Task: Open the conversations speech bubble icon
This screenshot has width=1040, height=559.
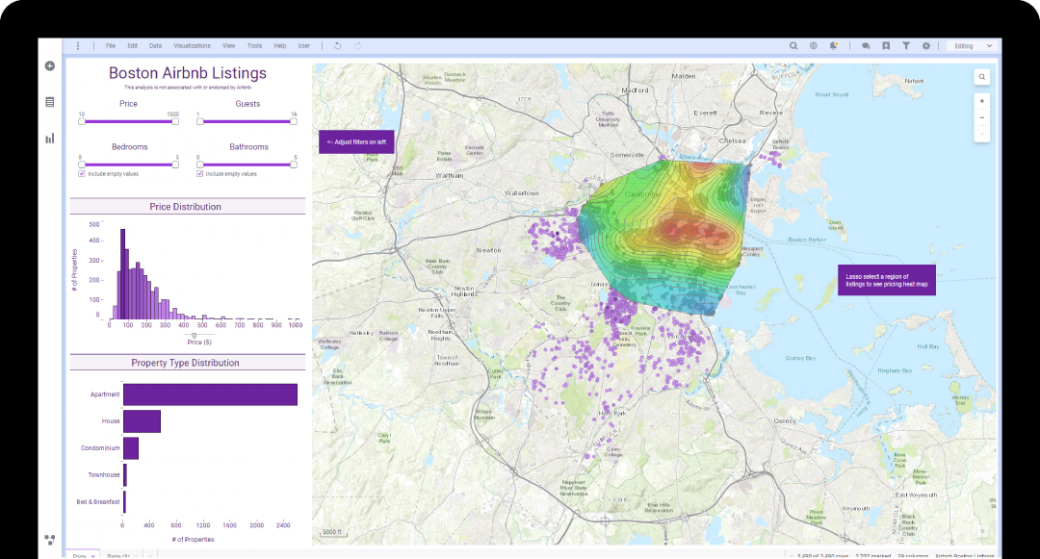Action: click(x=866, y=46)
